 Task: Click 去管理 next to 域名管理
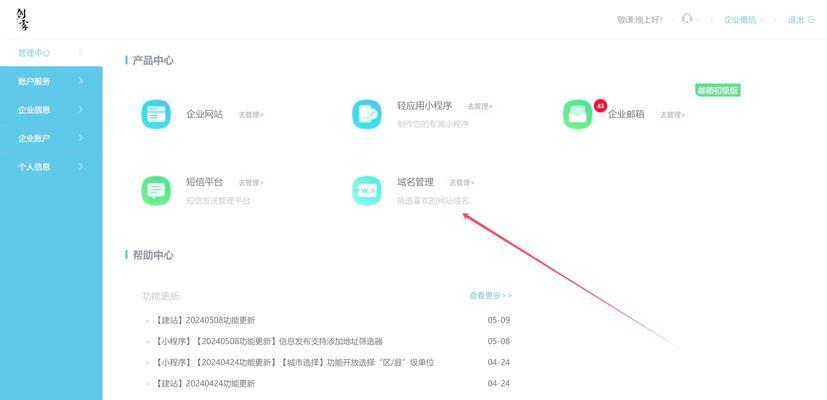(461, 183)
